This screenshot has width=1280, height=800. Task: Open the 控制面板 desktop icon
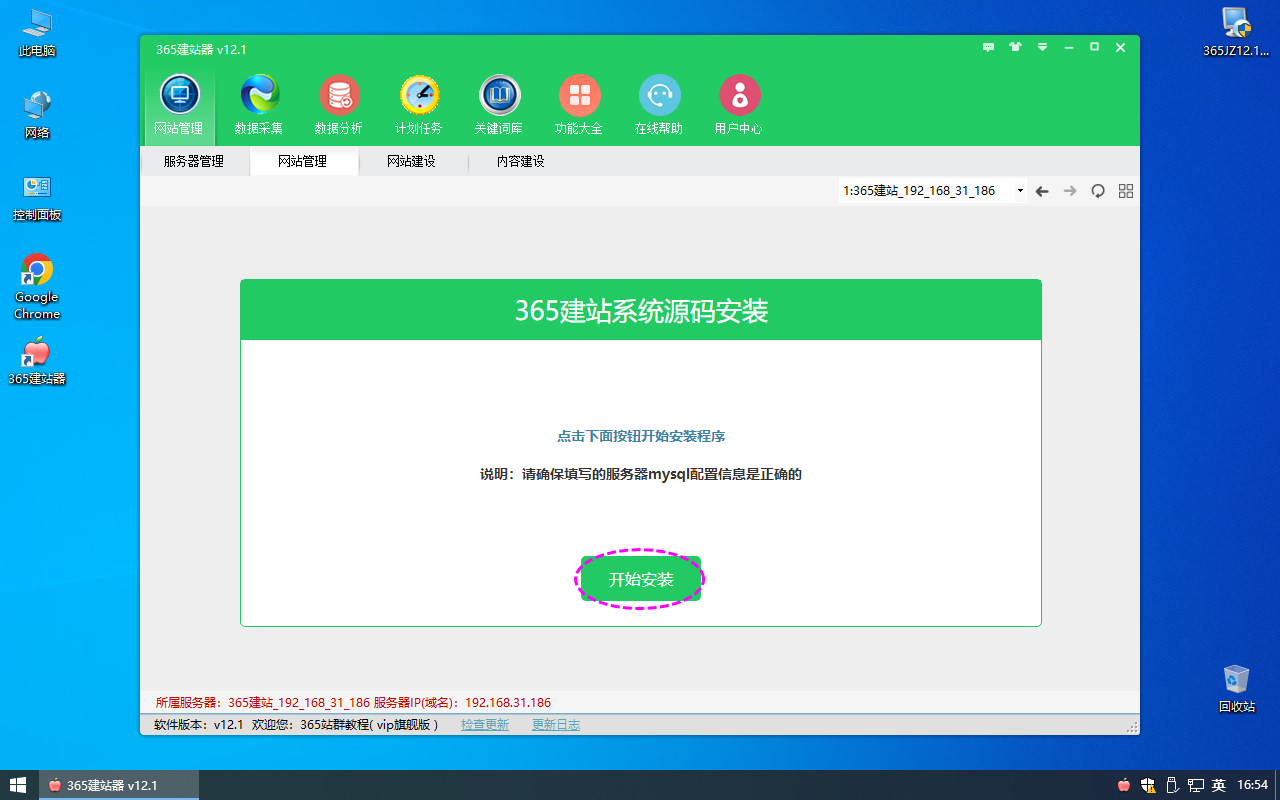pos(37,197)
